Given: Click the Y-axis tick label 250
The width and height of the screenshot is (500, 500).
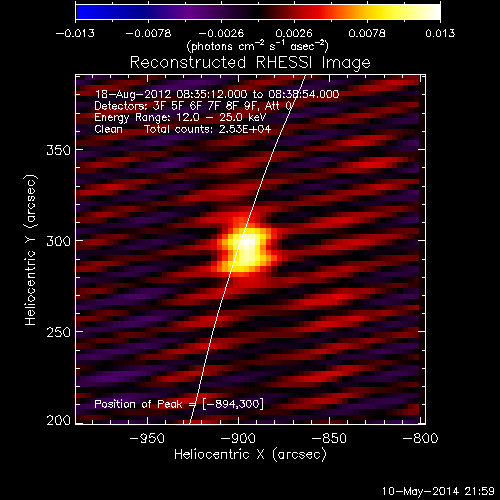Looking at the screenshot, I should pyautogui.click(x=58, y=332).
